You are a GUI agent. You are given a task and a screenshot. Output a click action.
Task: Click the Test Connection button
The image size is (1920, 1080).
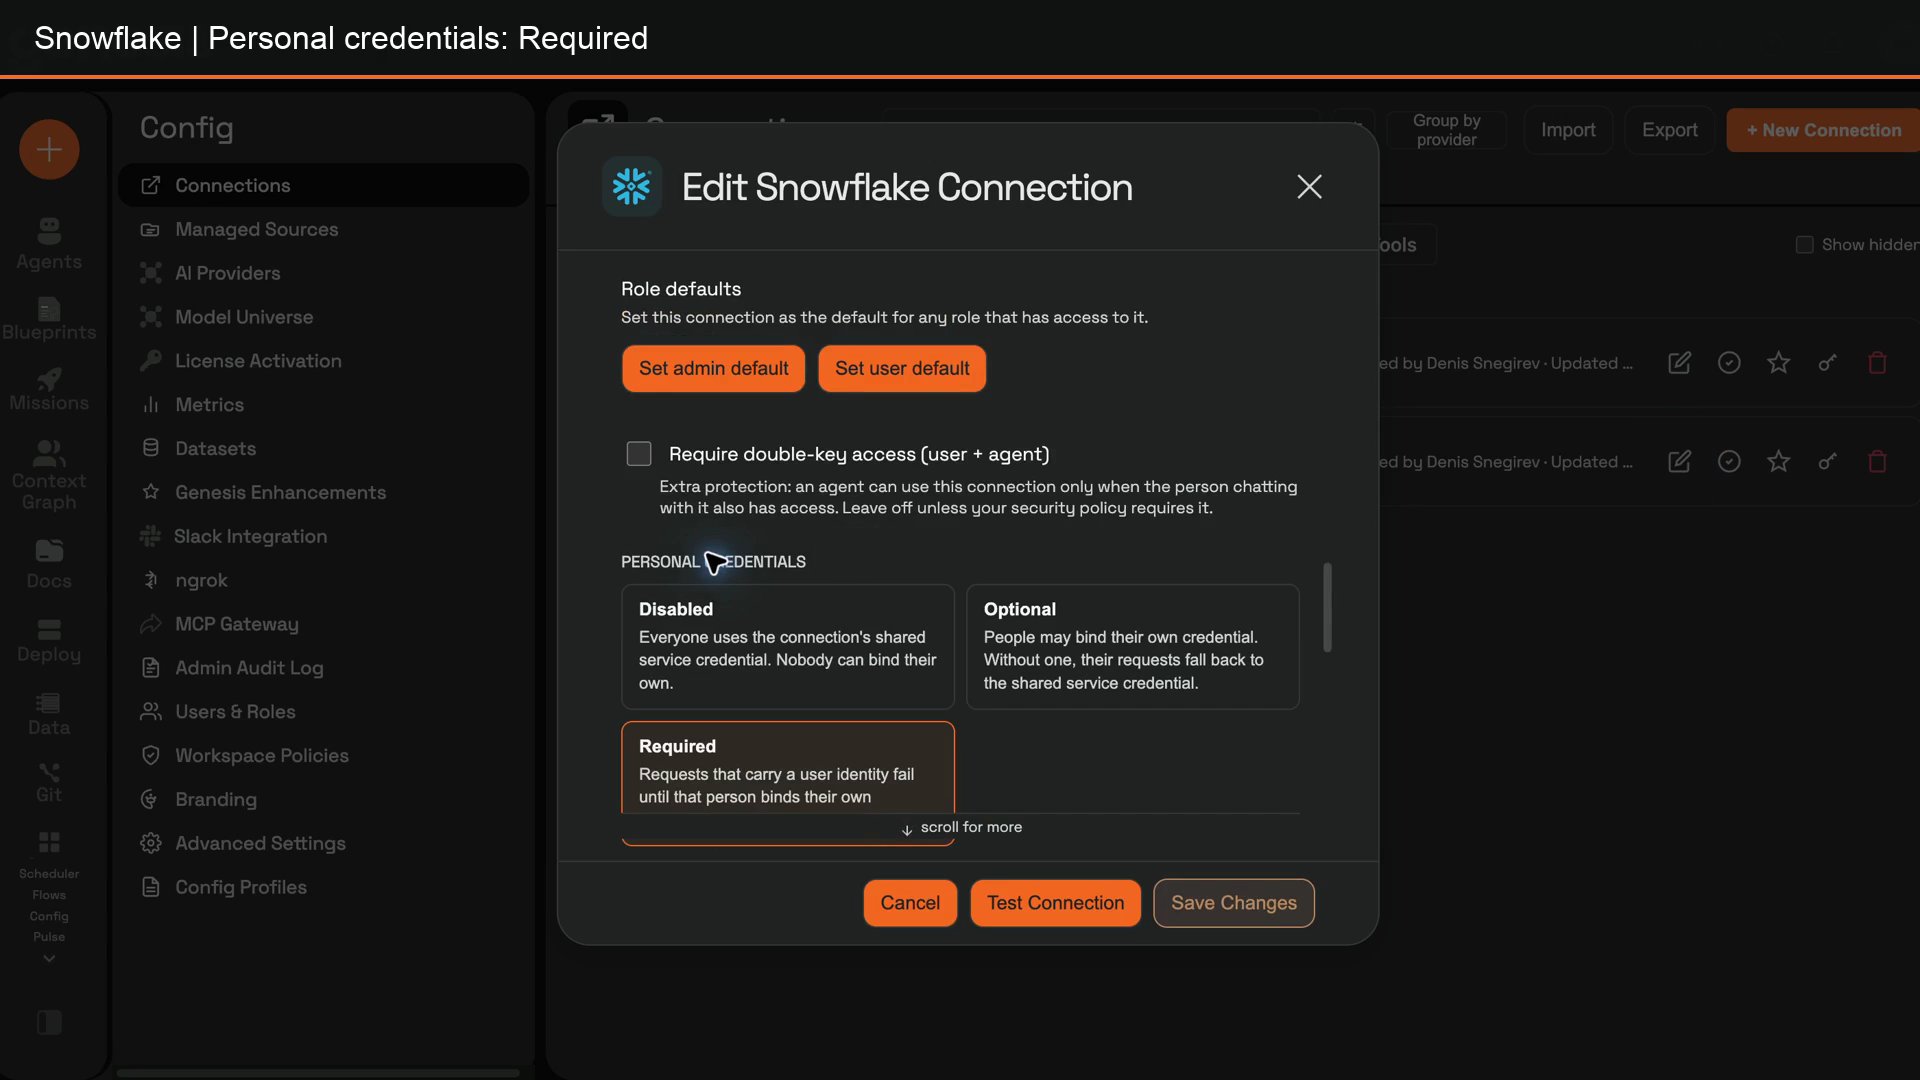tap(1055, 903)
